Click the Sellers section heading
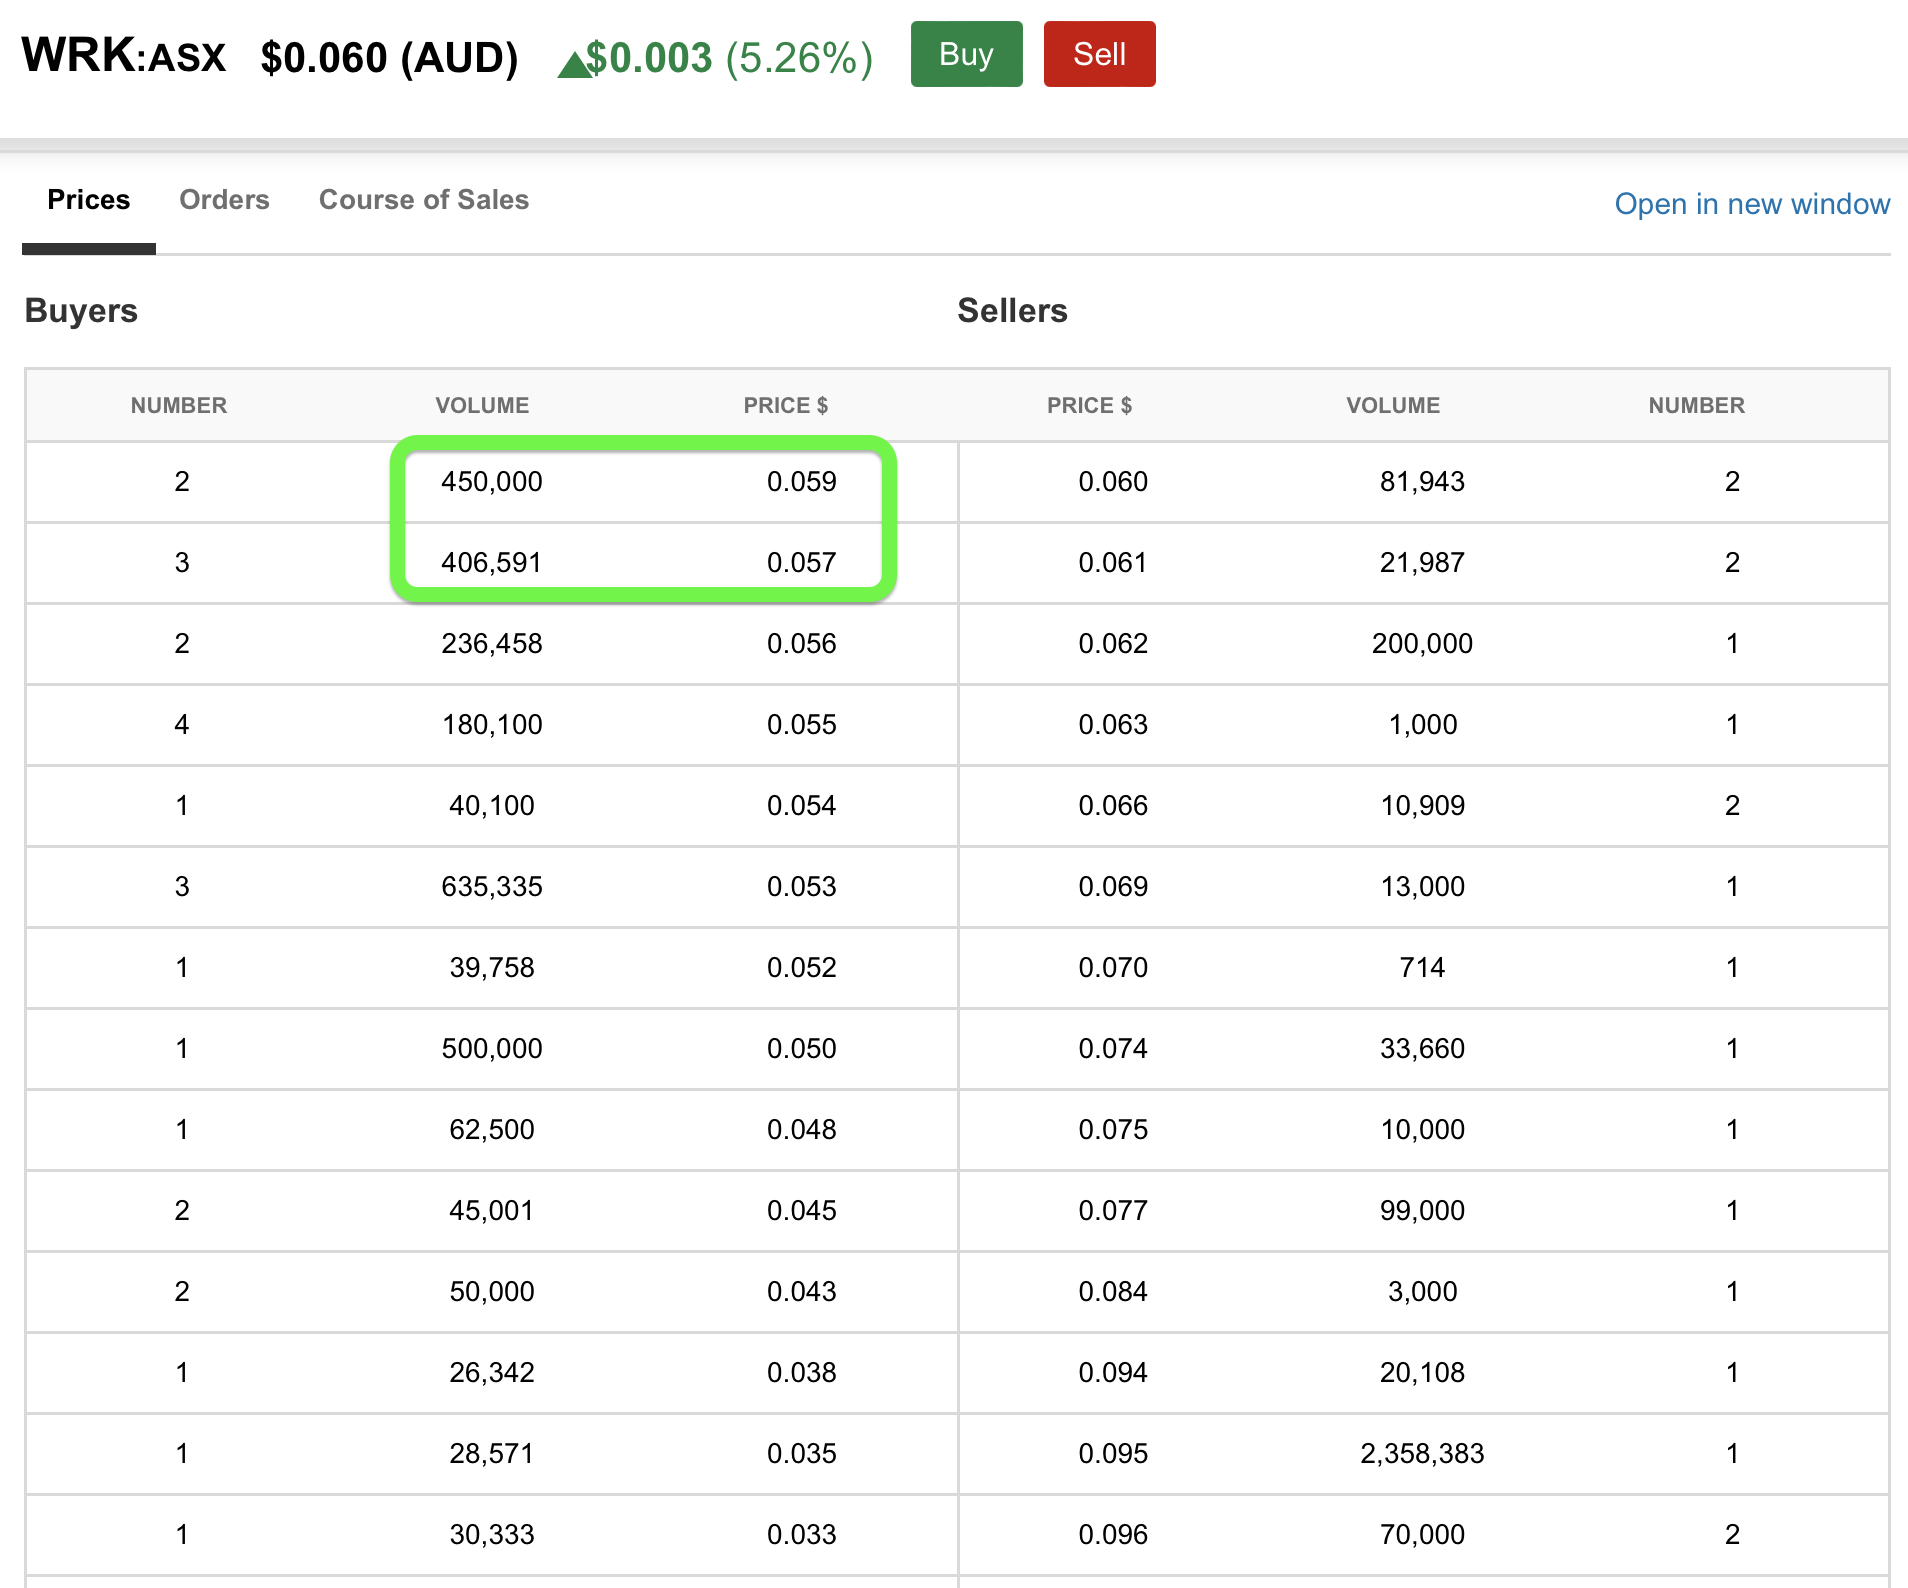This screenshot has width=1908, height=1588. pyautogui.click(x=1012, y=310)
